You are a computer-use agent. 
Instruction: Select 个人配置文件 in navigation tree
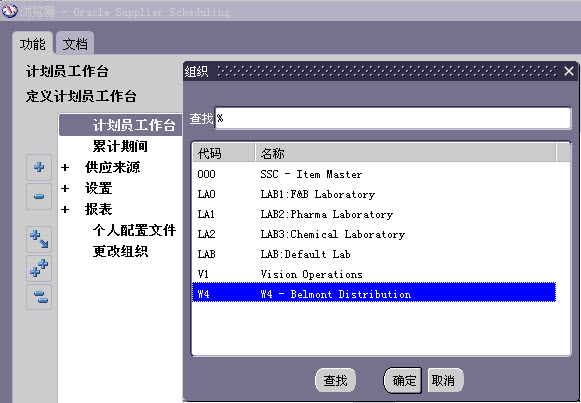click(x=134, y=230)
